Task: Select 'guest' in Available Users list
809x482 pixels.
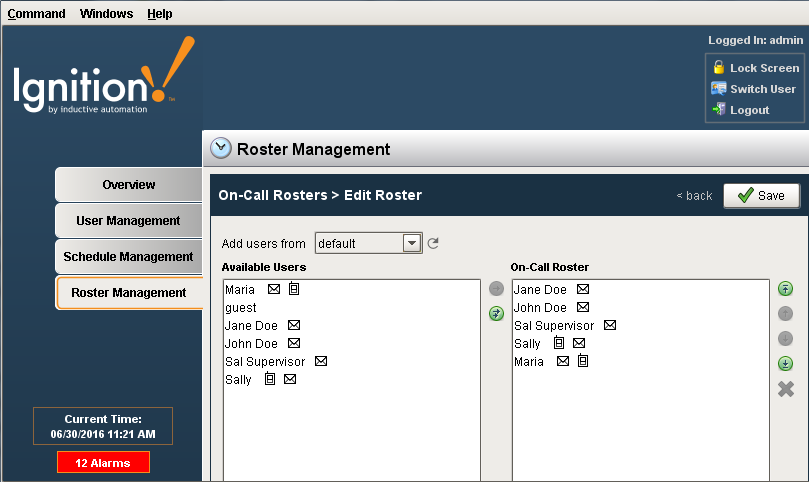Action: 240,308
